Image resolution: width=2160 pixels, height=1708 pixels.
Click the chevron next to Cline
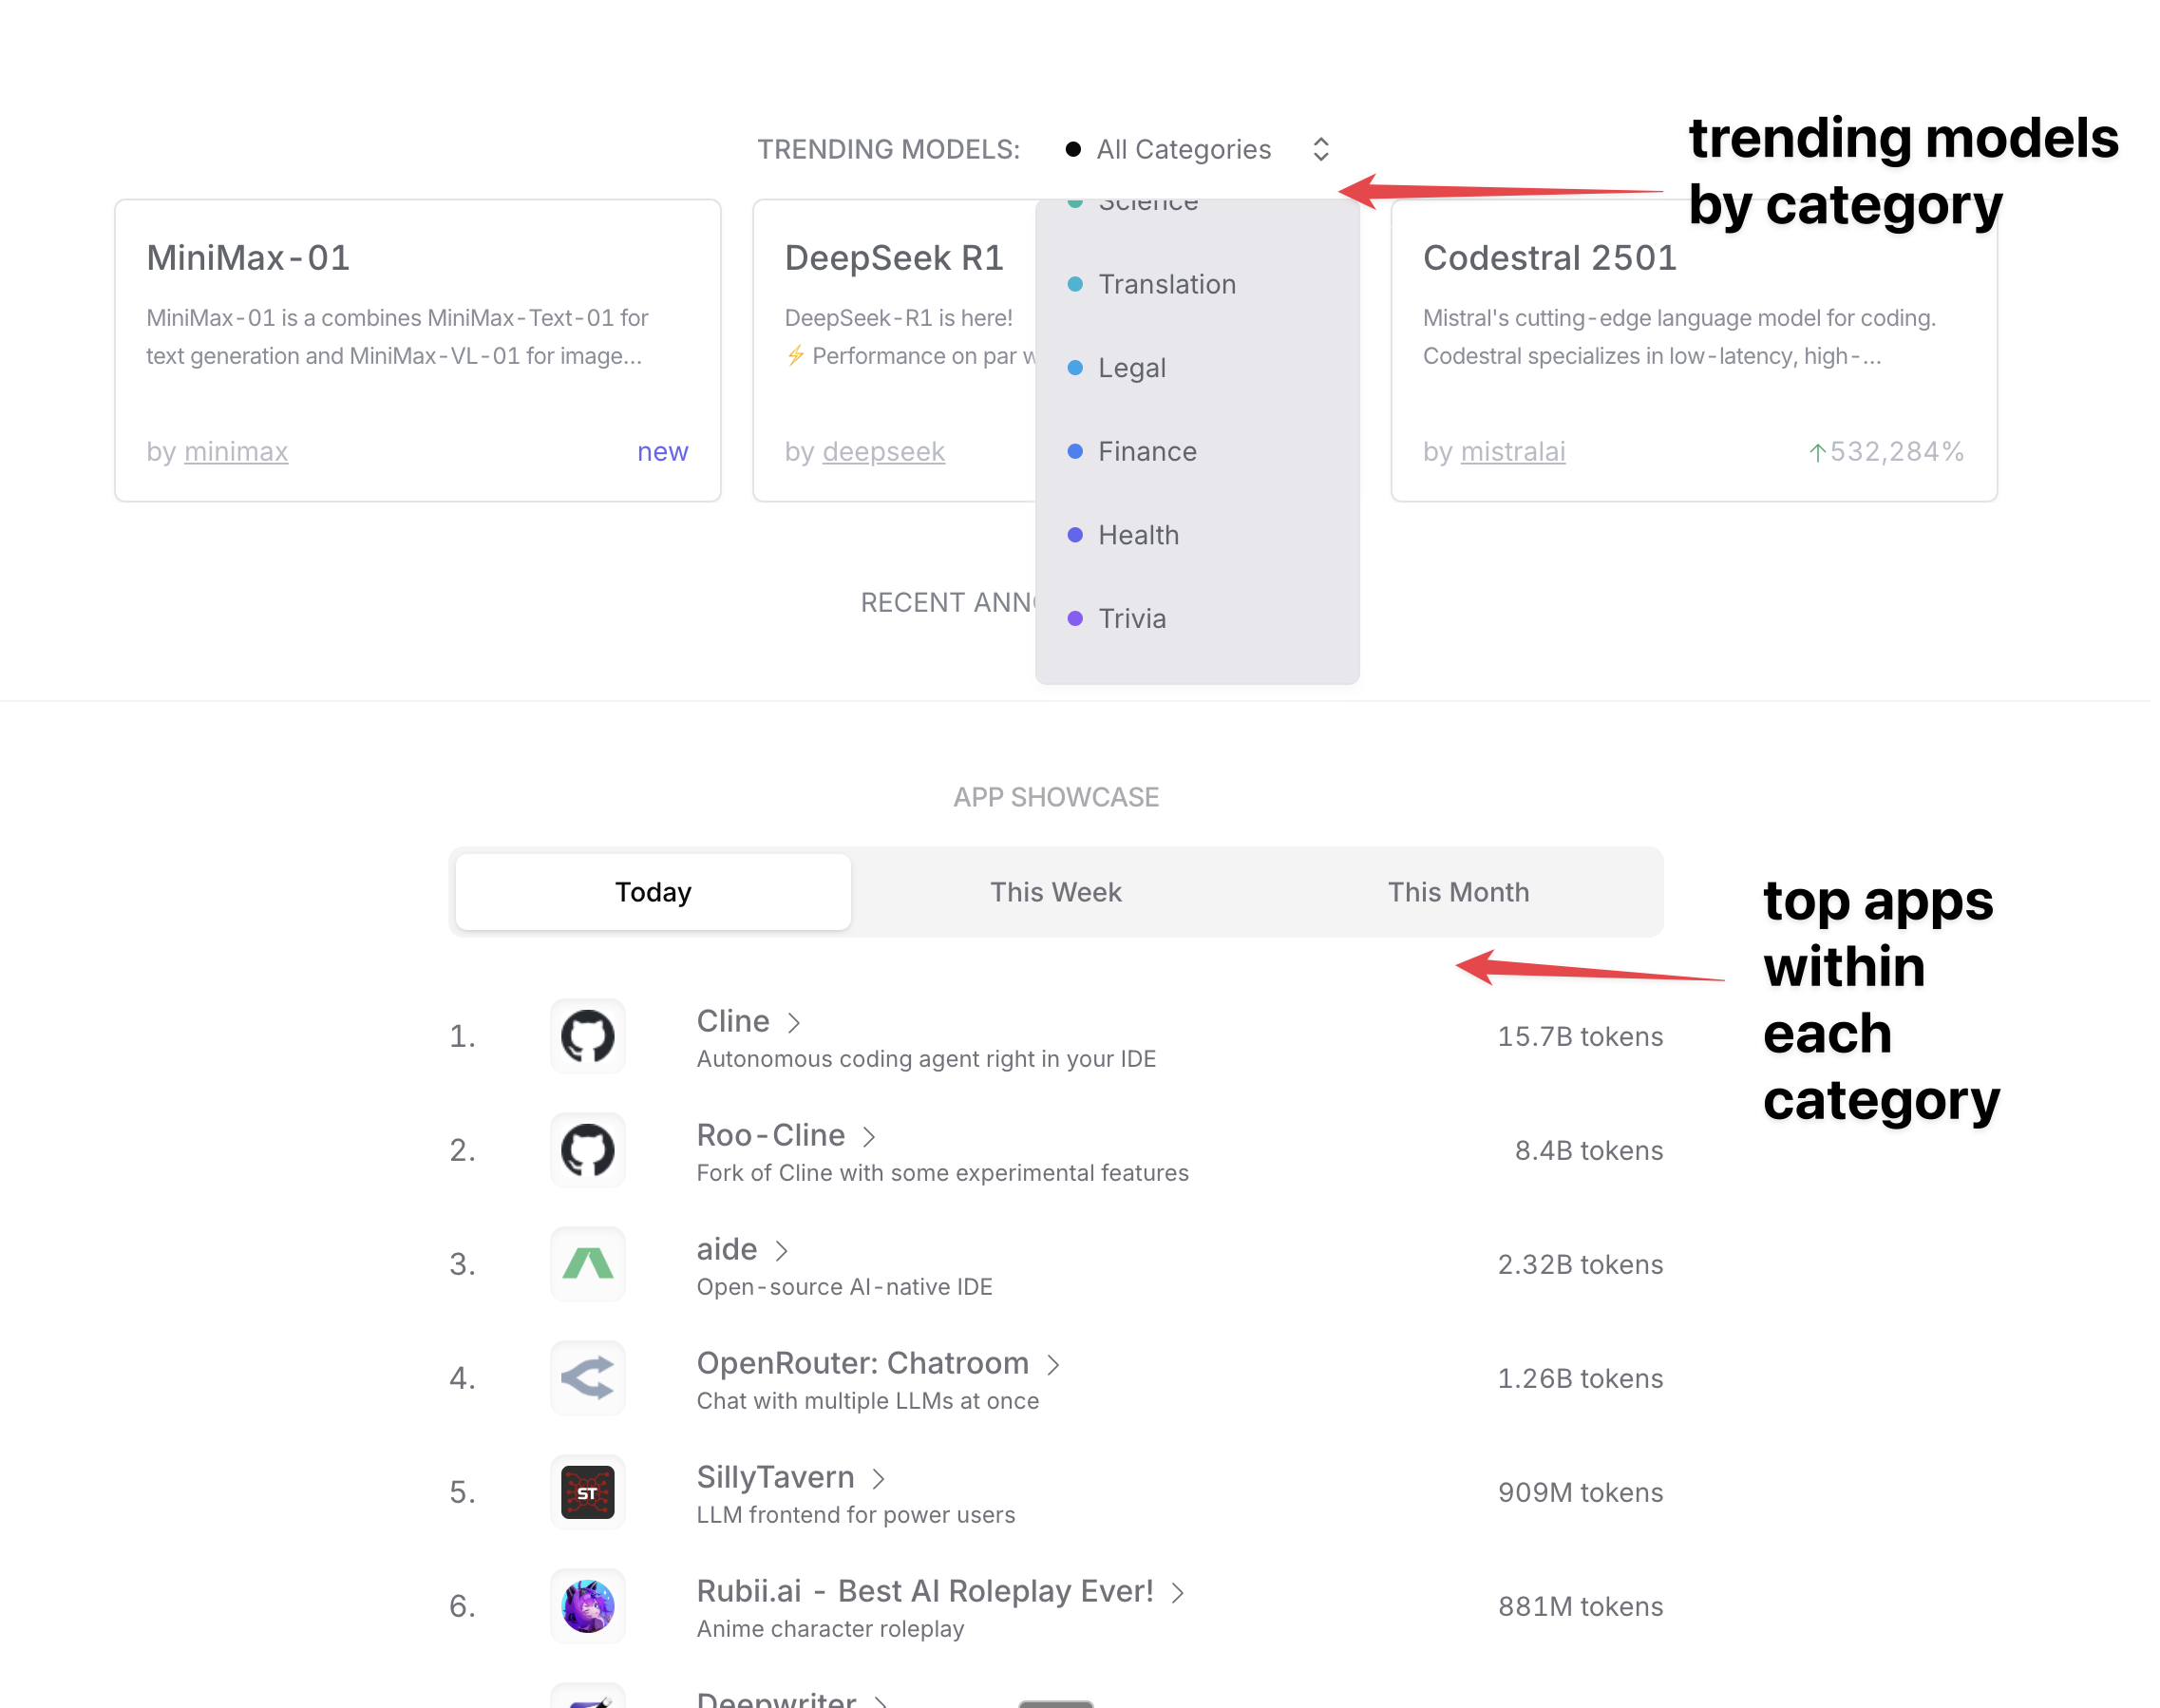click(x=794, y=1022)
